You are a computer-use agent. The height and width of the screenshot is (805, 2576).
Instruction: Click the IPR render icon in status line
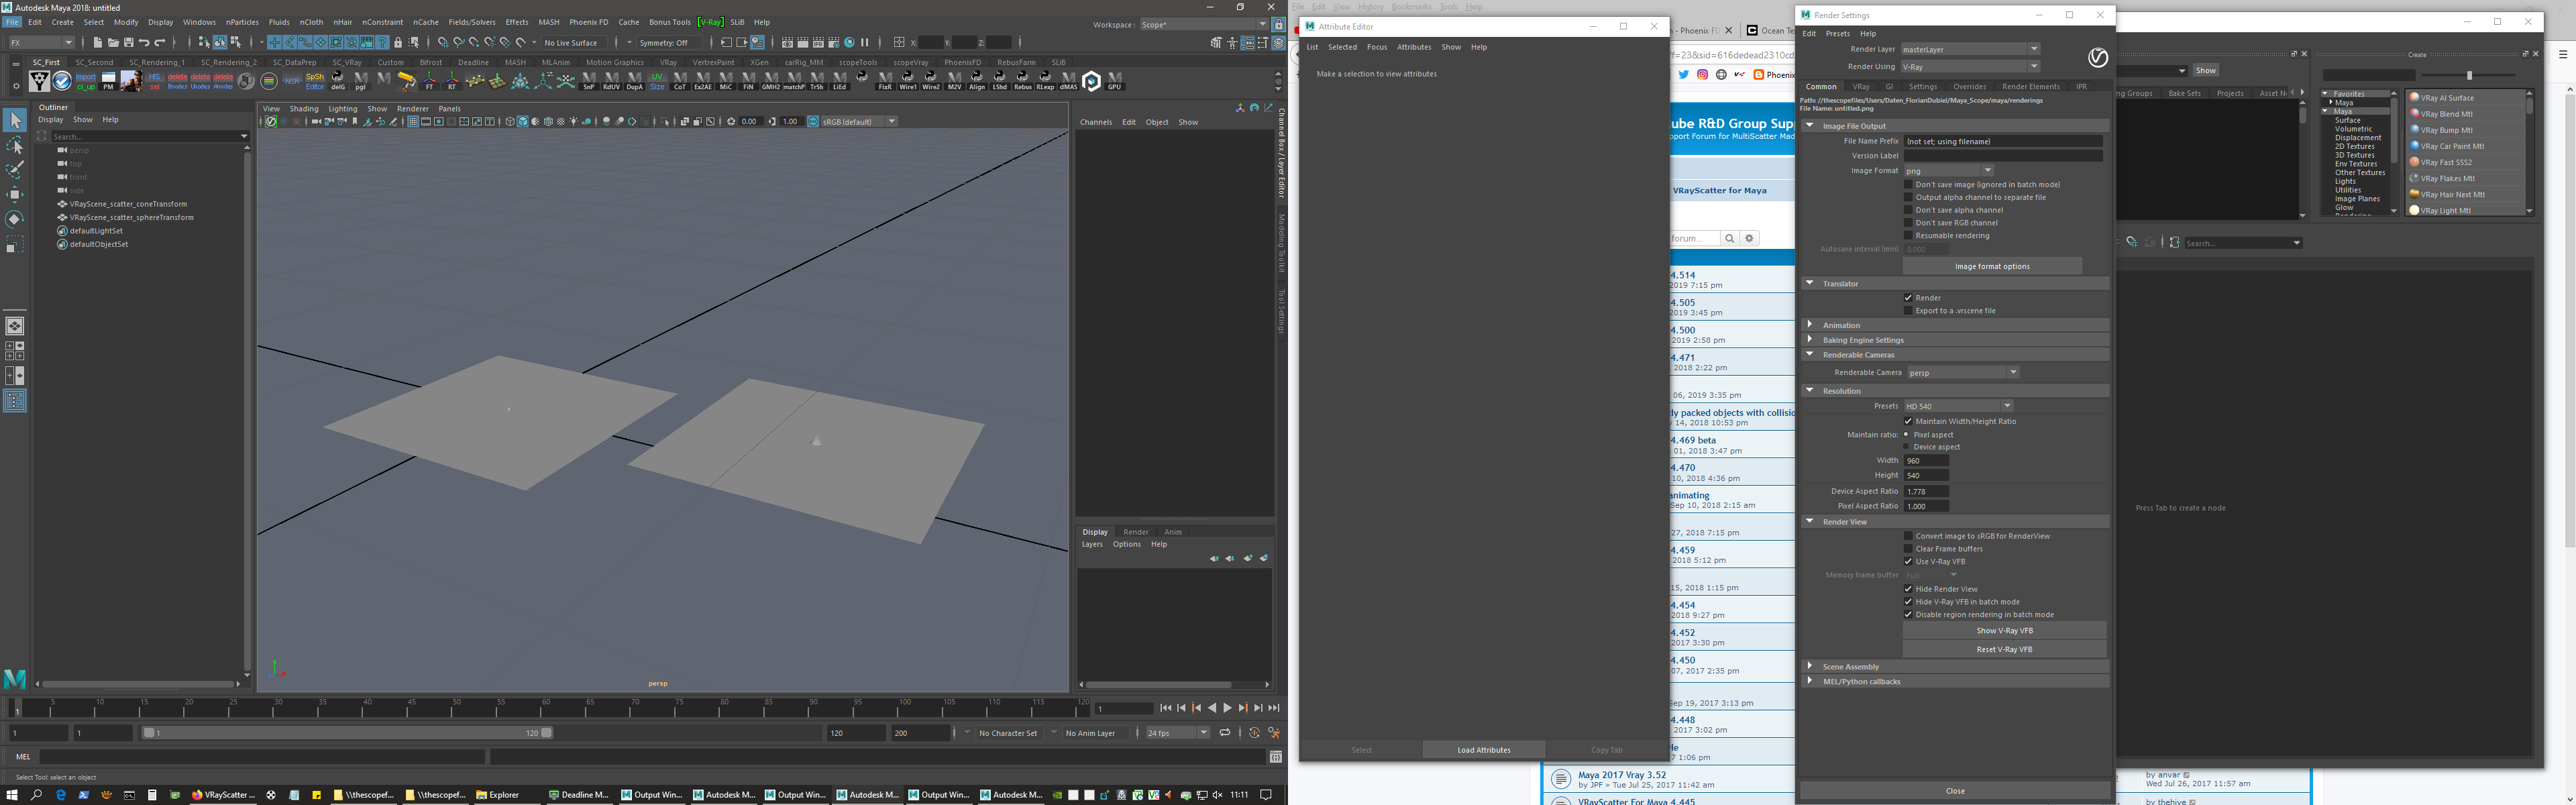(x=818, y=43)
